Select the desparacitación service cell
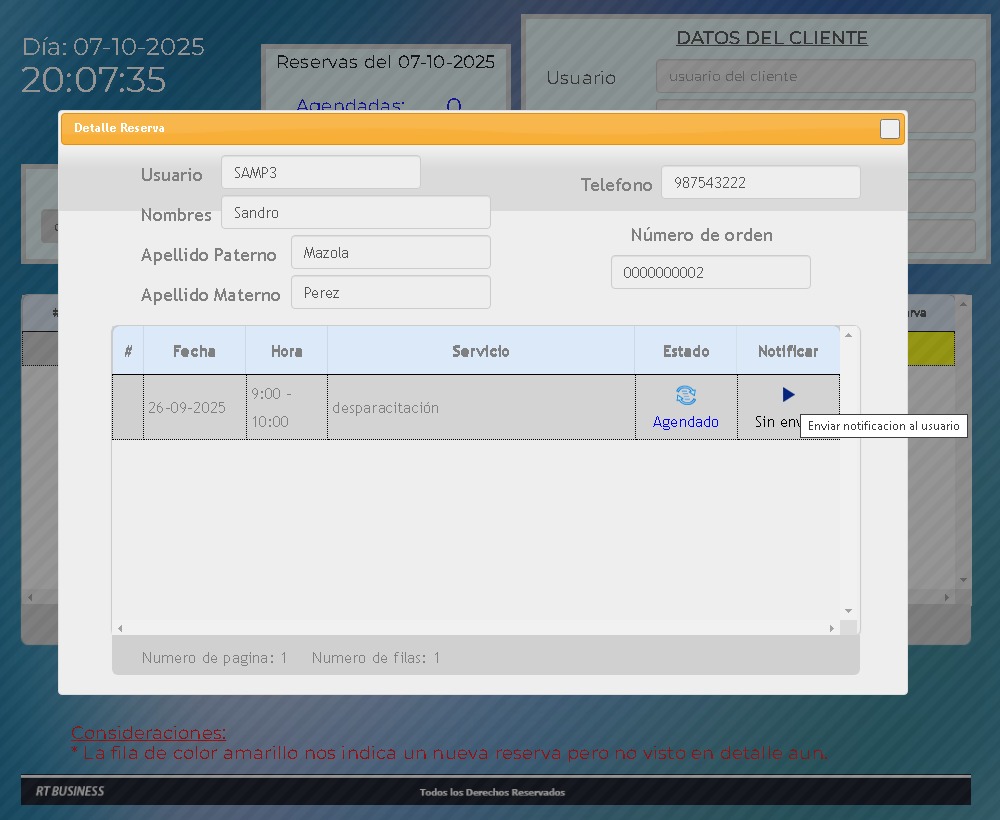 point(480,408)
